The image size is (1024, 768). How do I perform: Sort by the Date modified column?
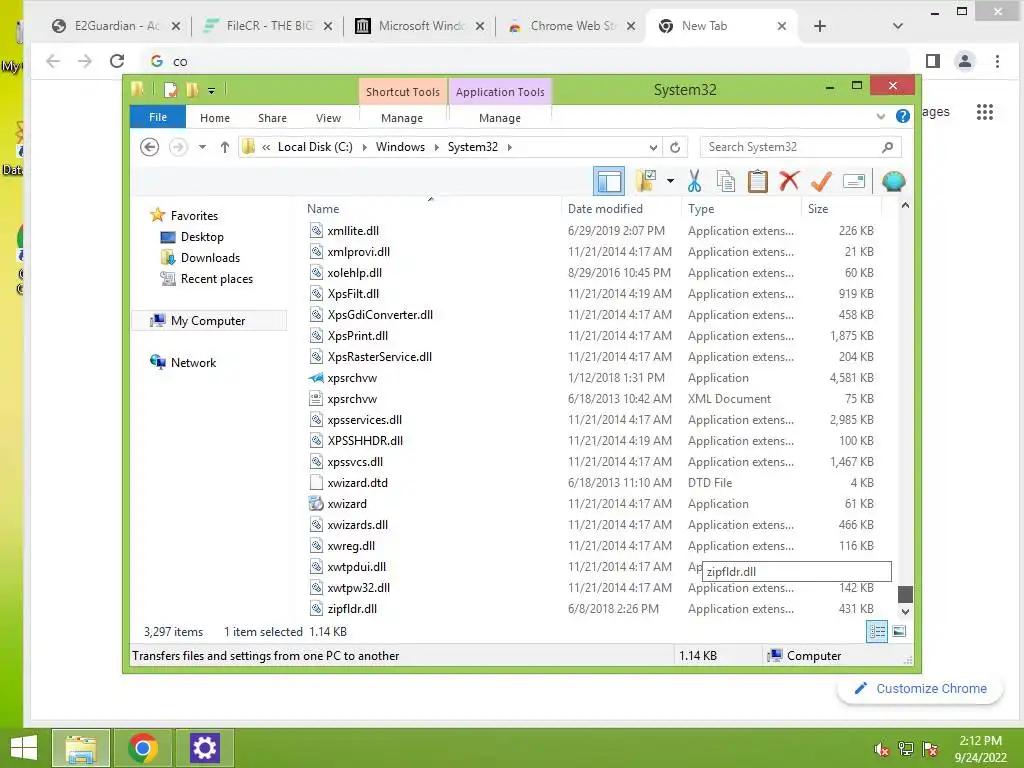[621, 208]
